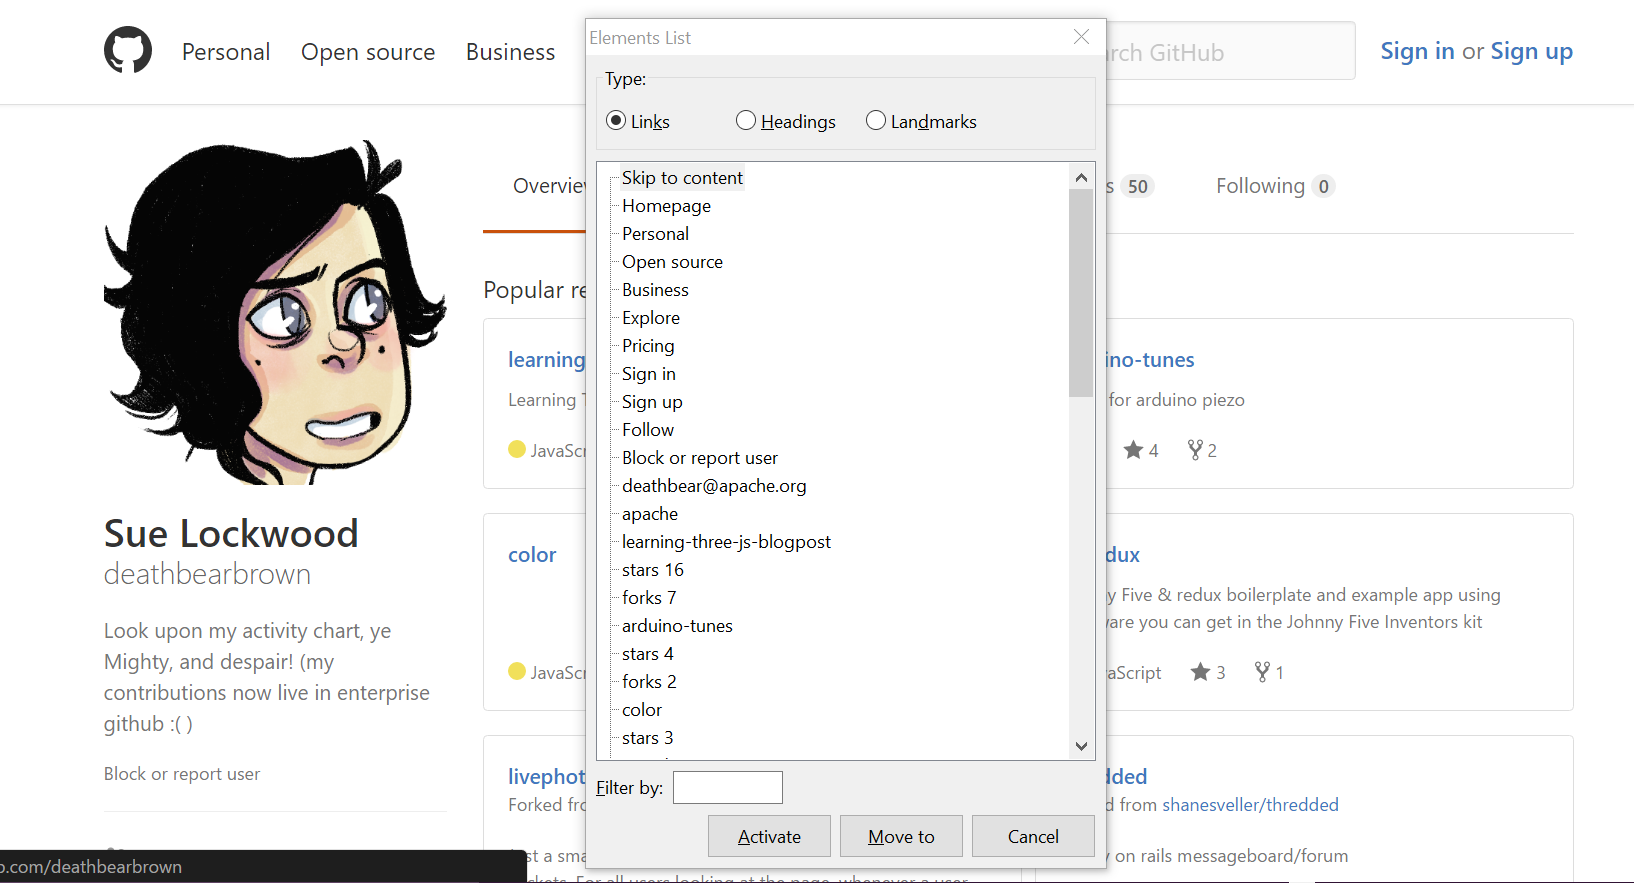Select the Links radio button
Screen dimensions: 1634x883
coord(616,121)
